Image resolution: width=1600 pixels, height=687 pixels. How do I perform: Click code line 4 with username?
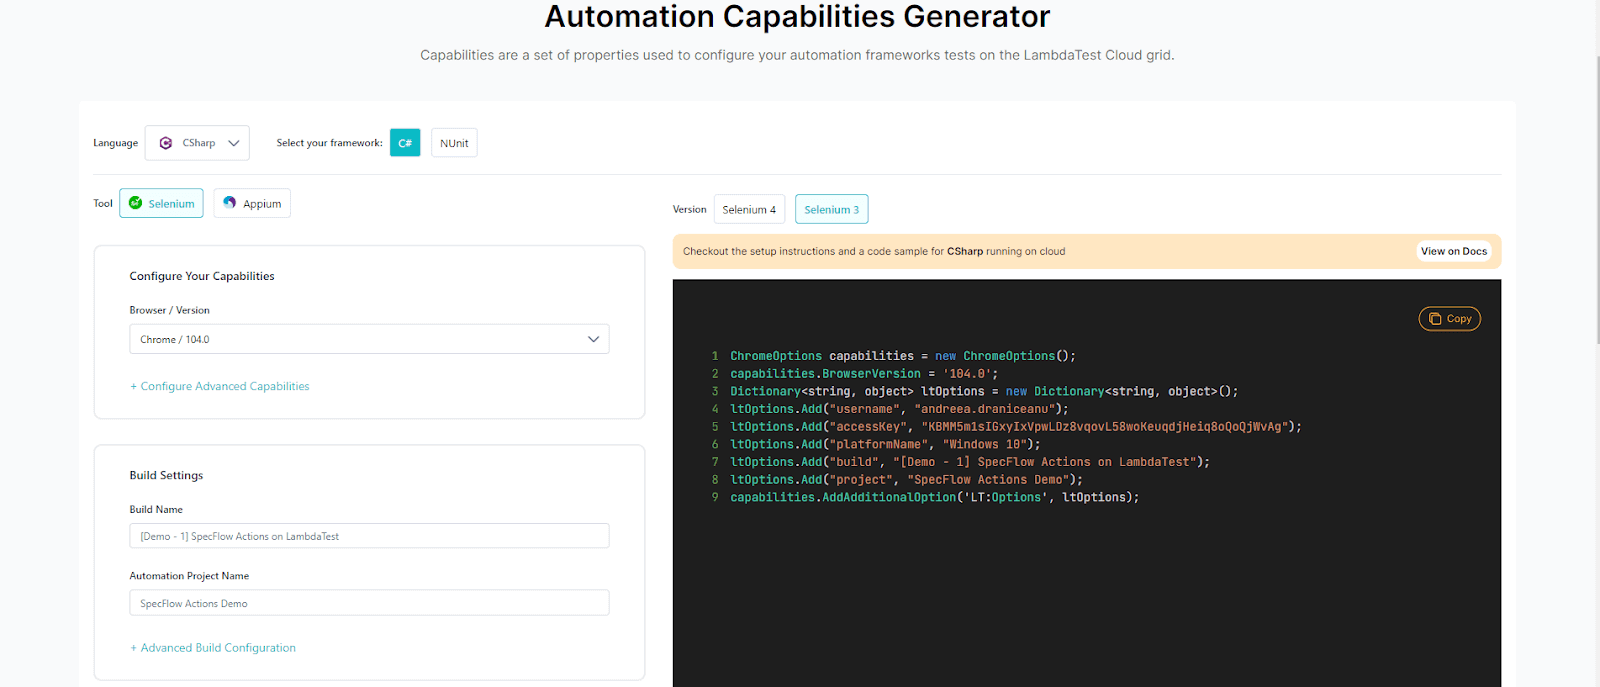click(899, 409)
